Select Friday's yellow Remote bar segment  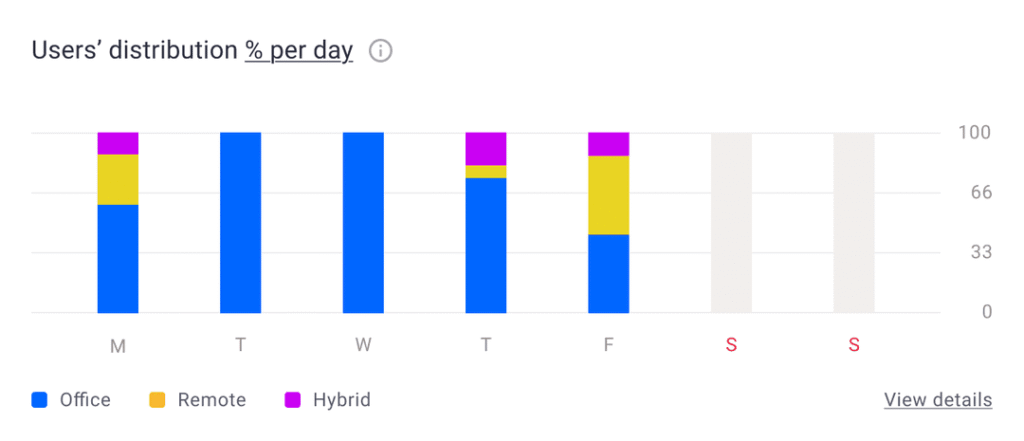pos(608,195)
